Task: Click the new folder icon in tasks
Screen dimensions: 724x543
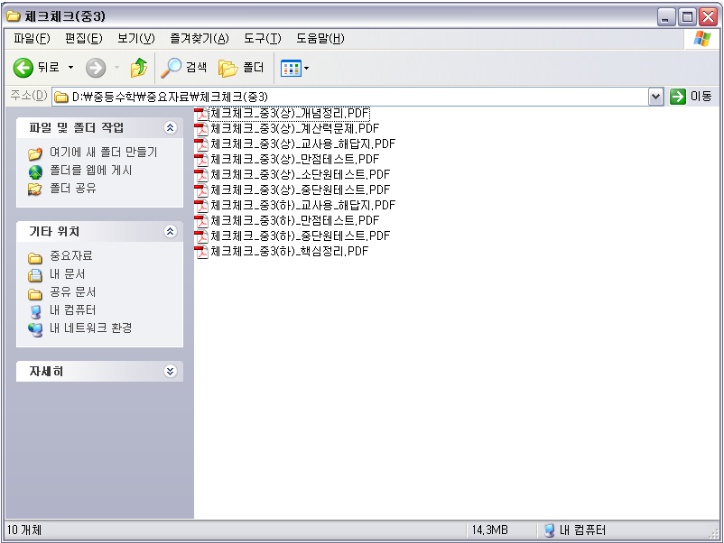Action: pyautogui.click(x=35, y=153)
